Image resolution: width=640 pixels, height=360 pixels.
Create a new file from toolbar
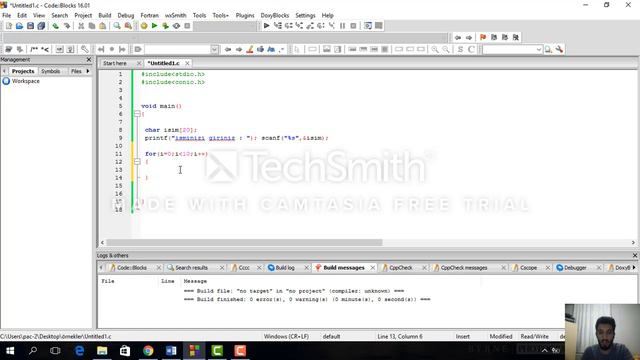pyautogui.click(x=9, y=26)
